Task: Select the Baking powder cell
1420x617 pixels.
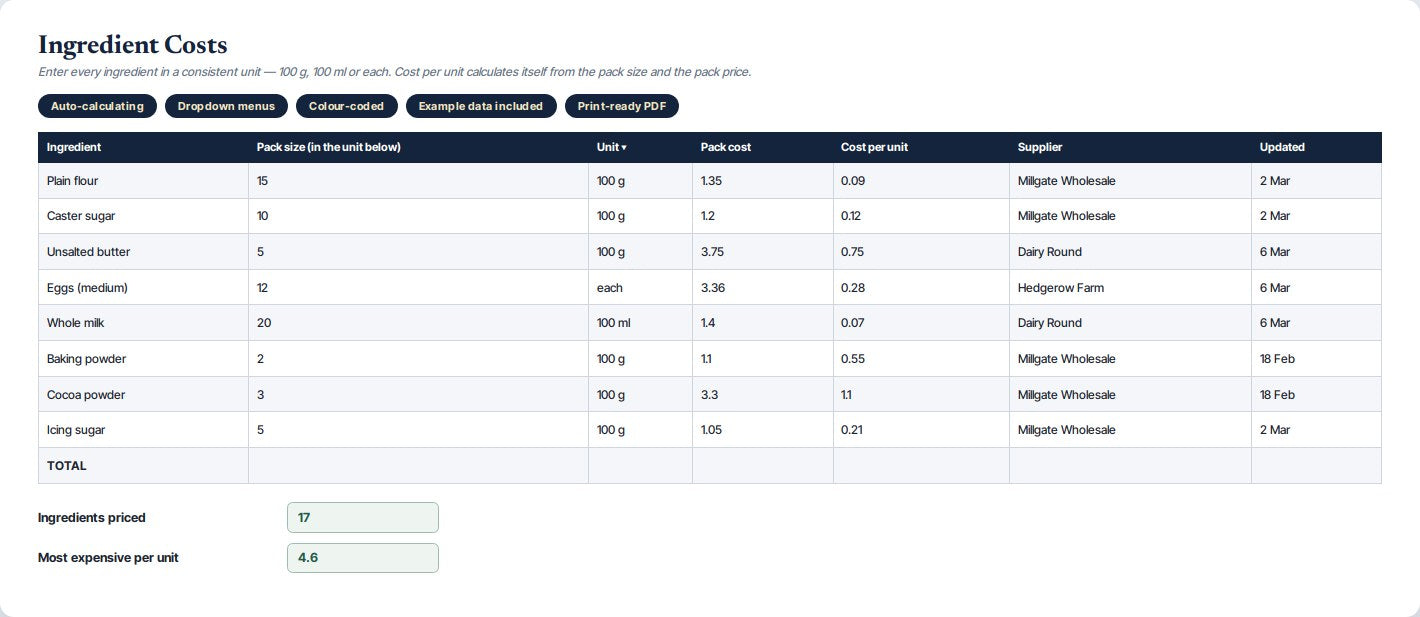Action: 143,359
